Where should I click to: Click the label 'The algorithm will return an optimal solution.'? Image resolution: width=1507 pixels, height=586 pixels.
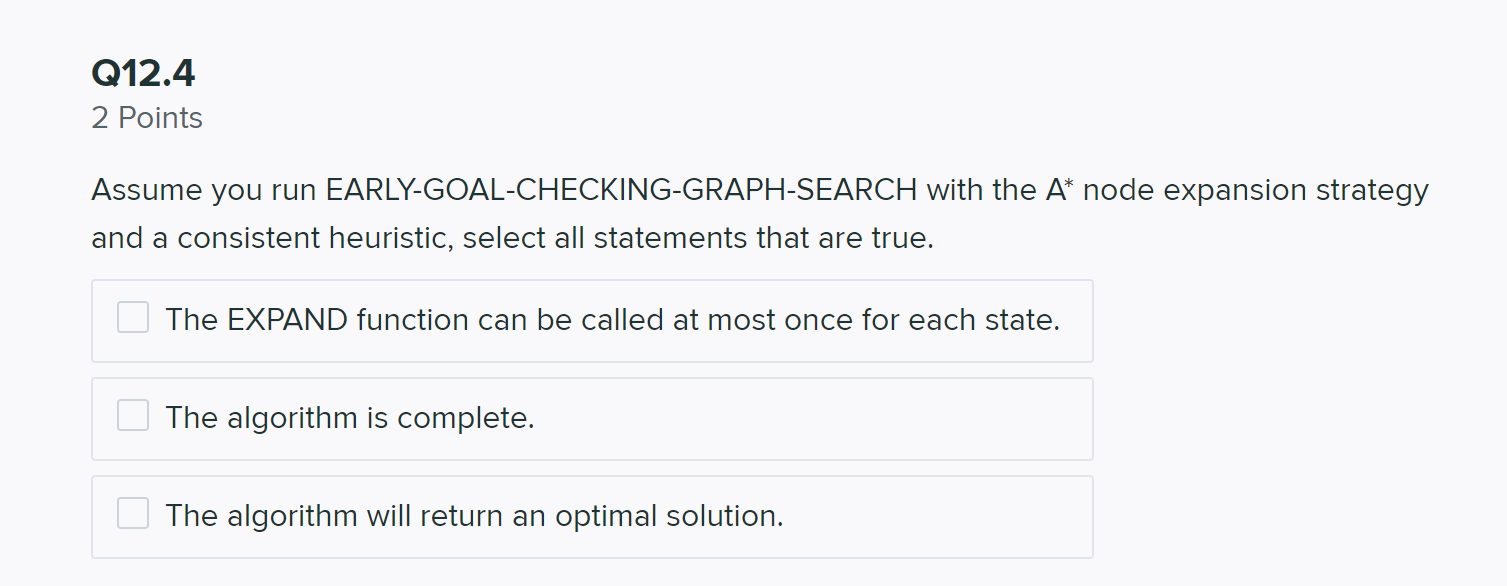tap(475, 516)
